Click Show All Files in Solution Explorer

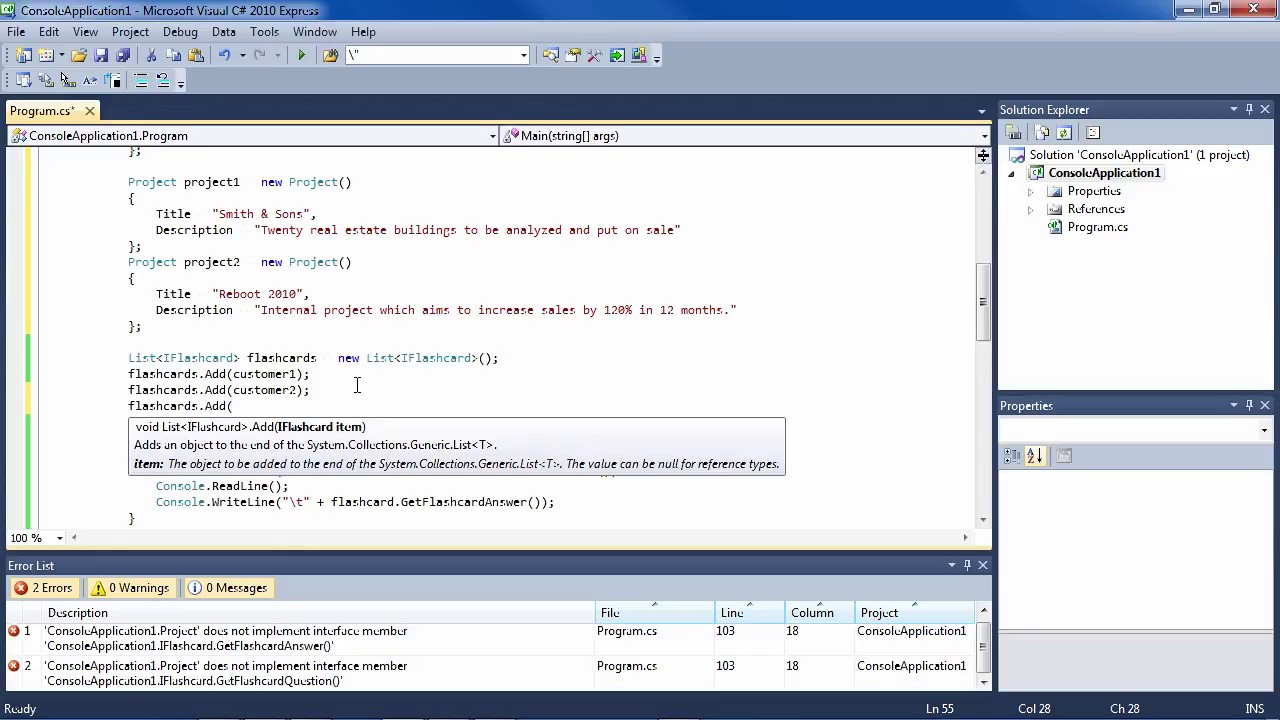[1042, 133]
